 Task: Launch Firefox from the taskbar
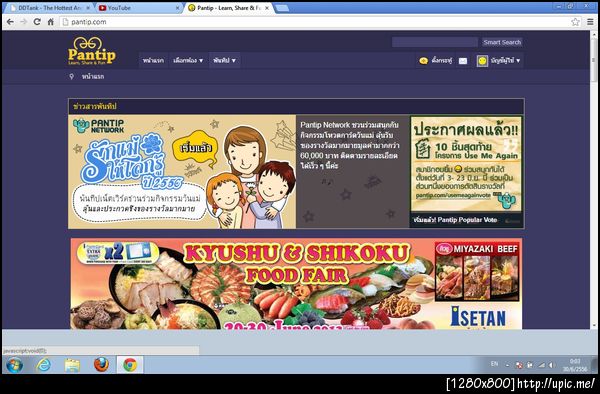coord(101,365)
